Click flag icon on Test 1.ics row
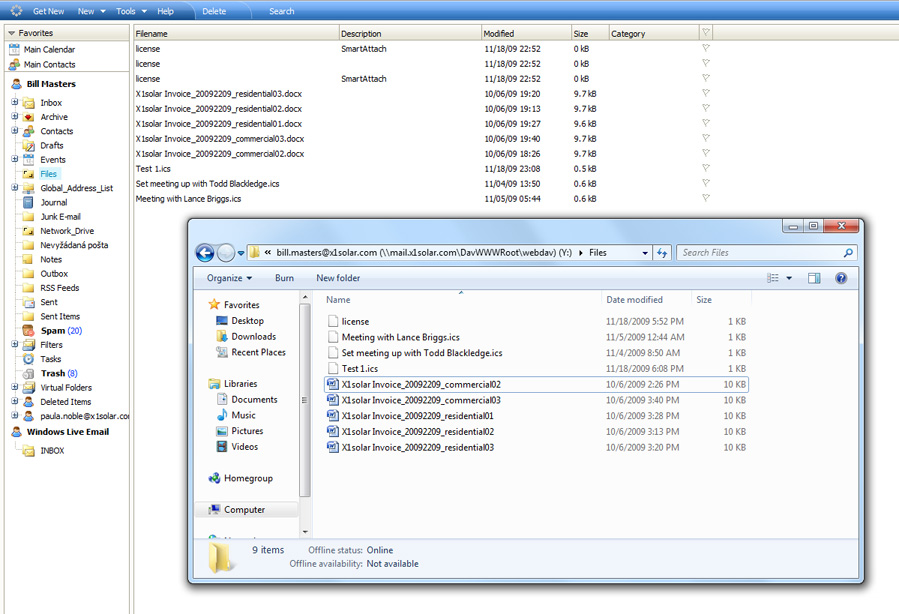899x614 pixels. click(x=705, y=169)
